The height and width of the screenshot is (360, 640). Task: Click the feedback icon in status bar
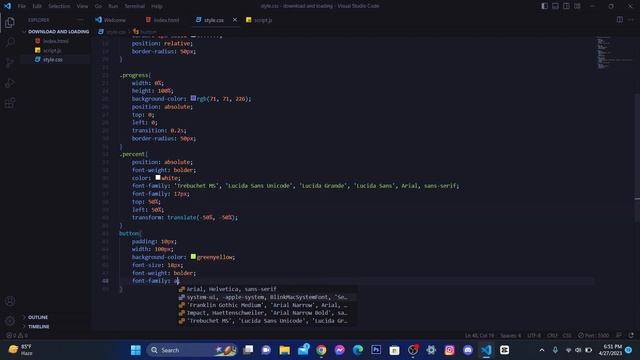pyautogui.click(x=619, y=336)
